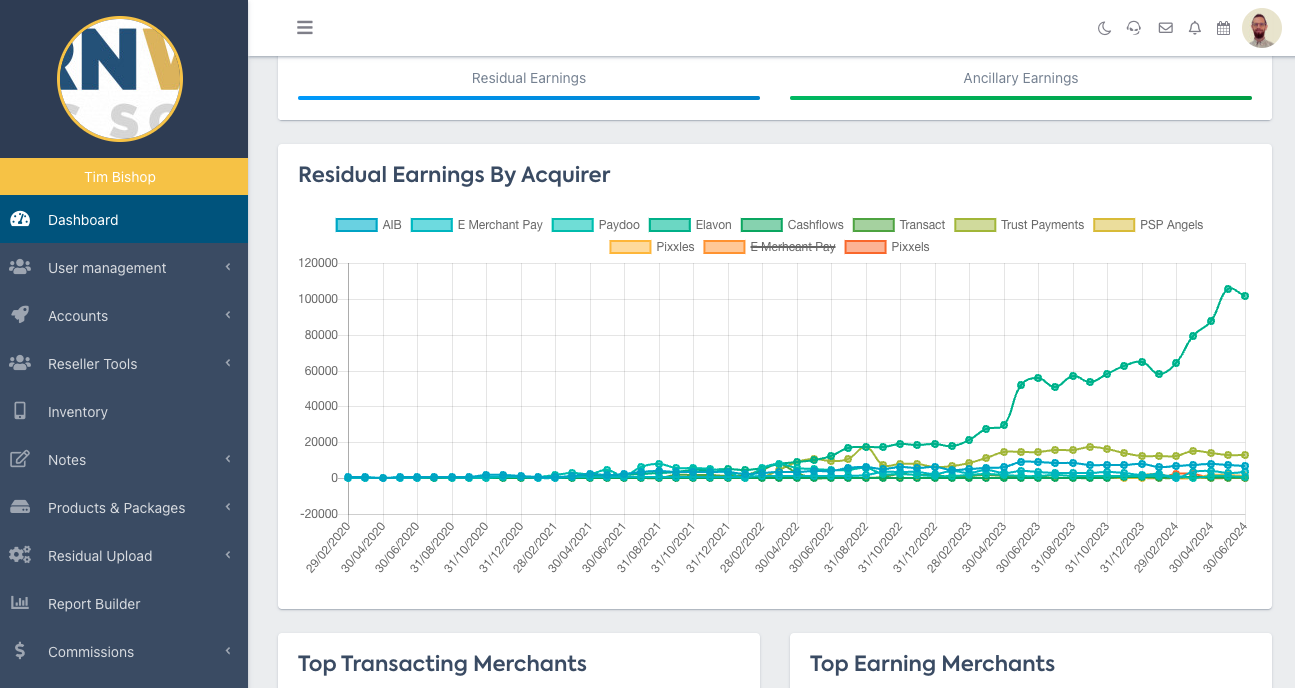Toggle dark mode with the moon icon

click(x=1104, y=28)
